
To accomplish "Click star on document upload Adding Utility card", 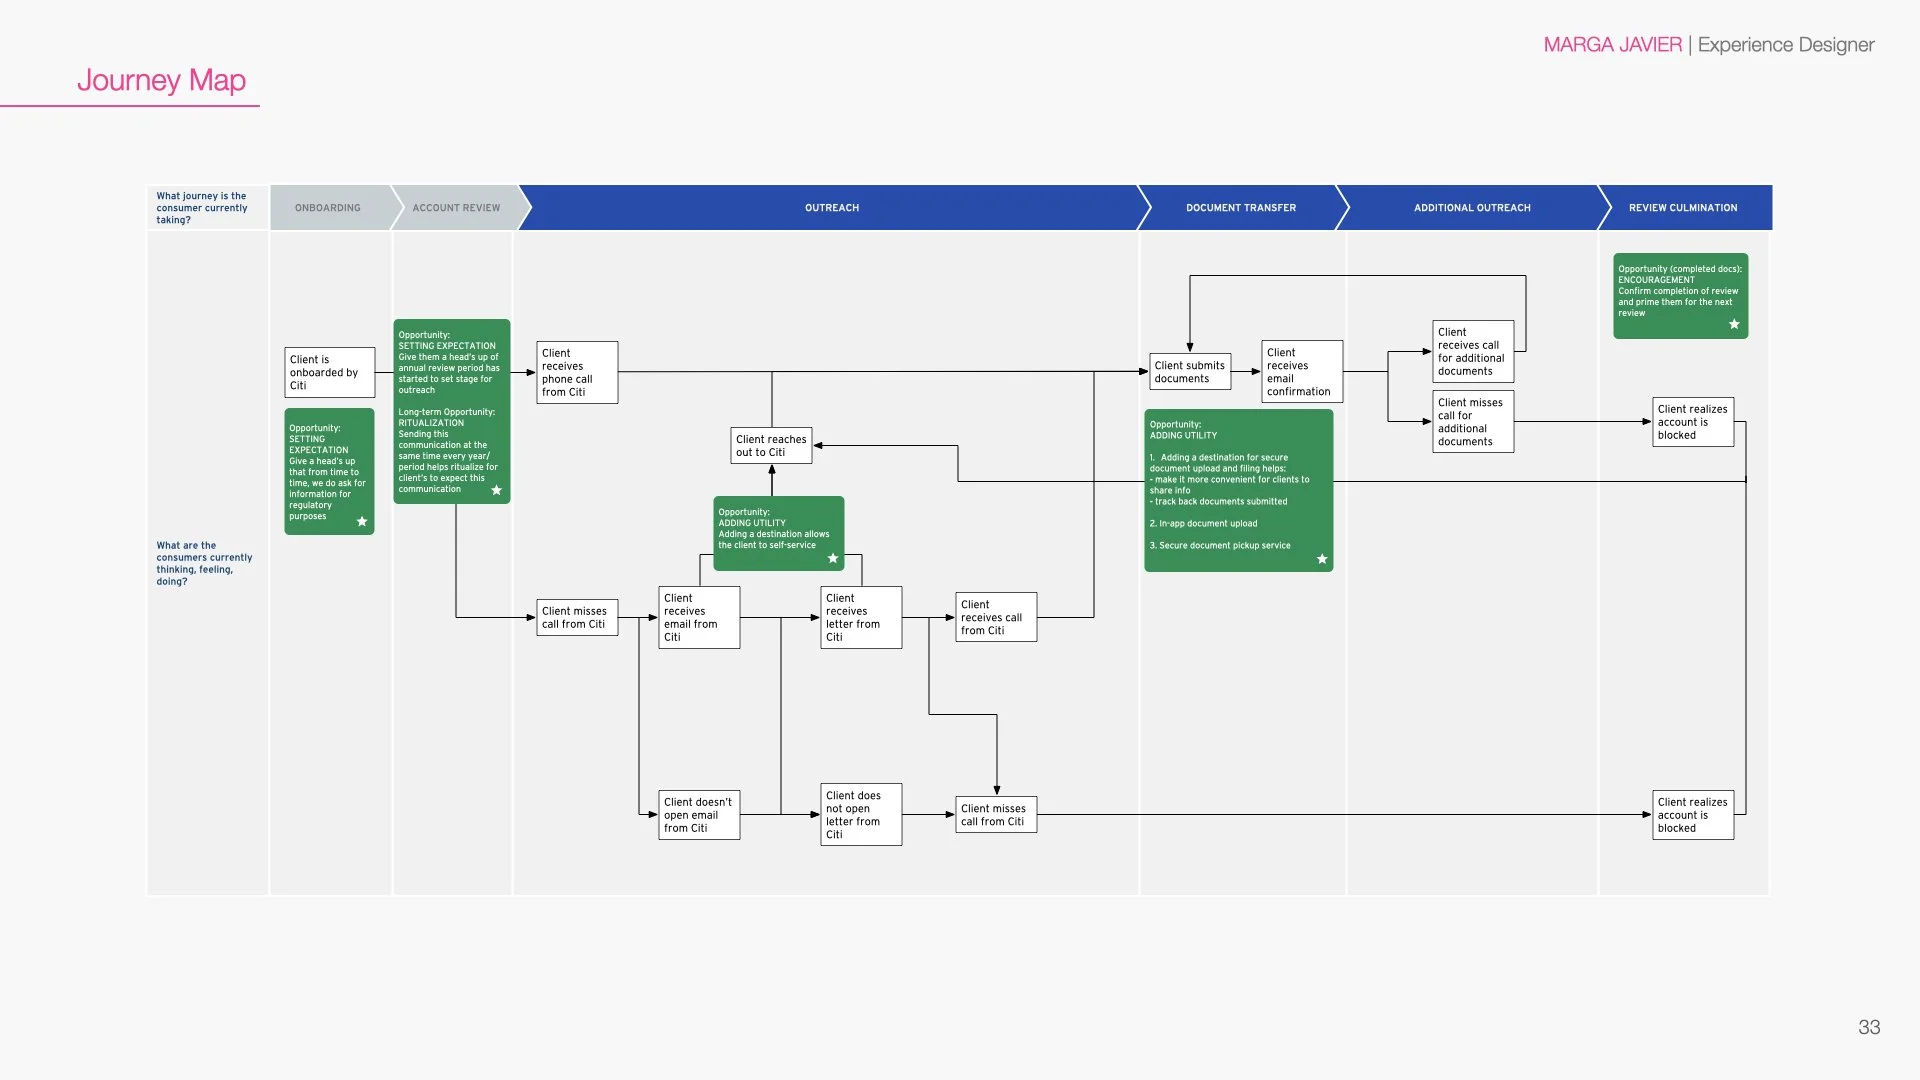I will click(1322, 559).
